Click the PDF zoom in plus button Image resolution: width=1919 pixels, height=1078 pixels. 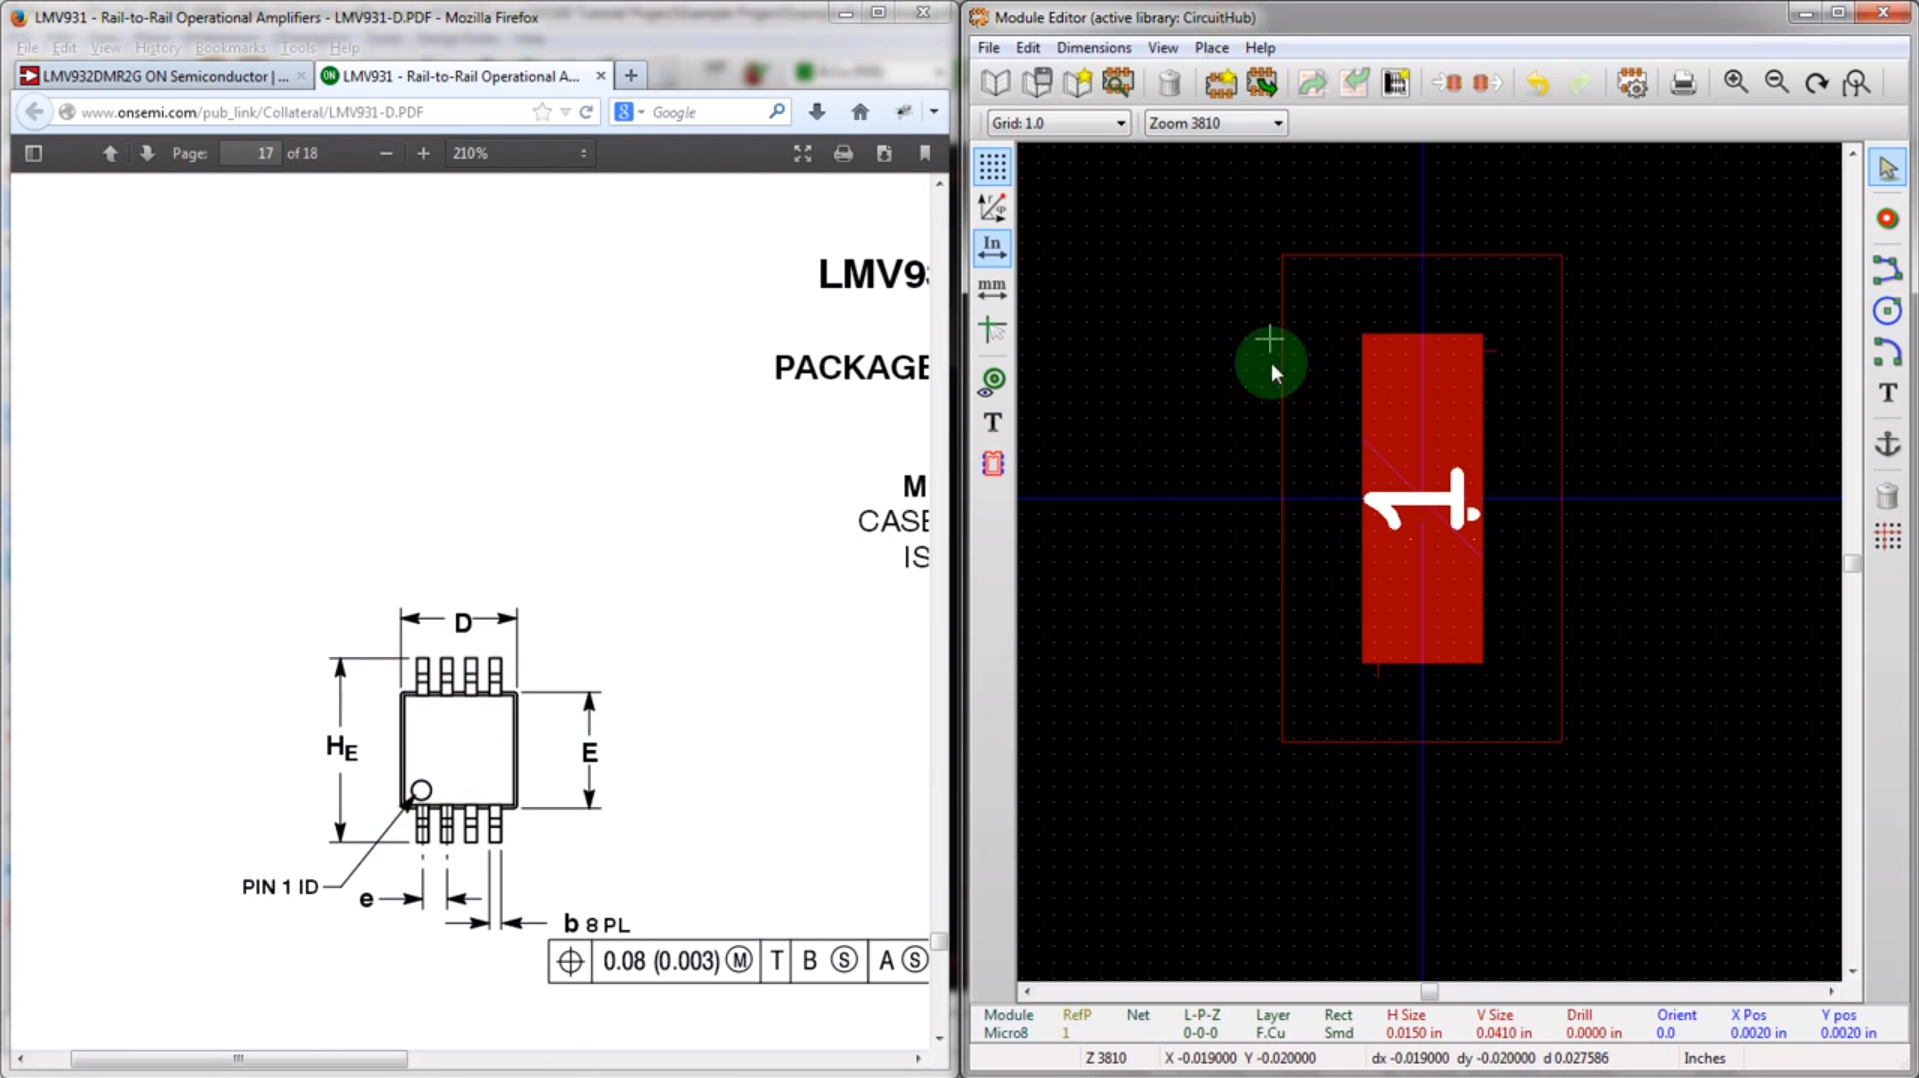pos(423,153)
